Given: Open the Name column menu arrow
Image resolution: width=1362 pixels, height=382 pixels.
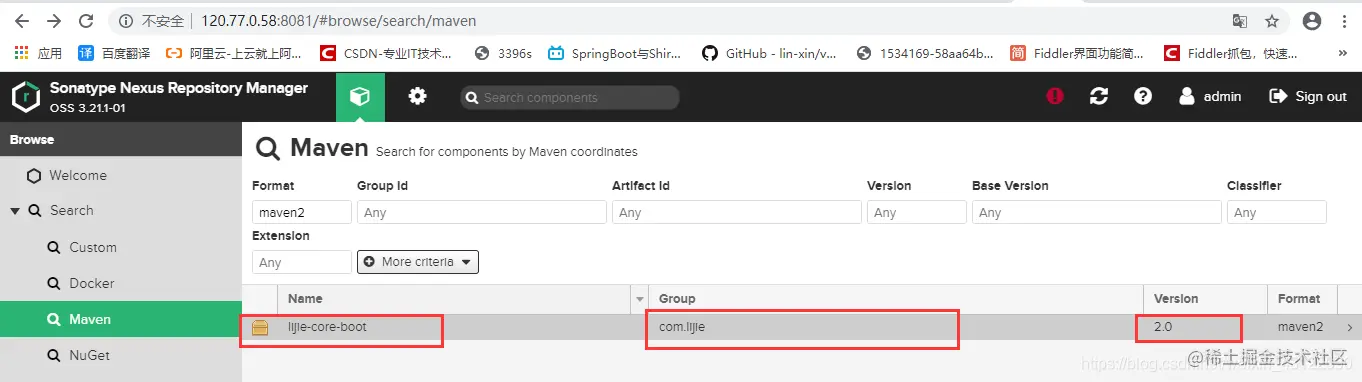Looking at the screenshot, I should click(640, 299).
